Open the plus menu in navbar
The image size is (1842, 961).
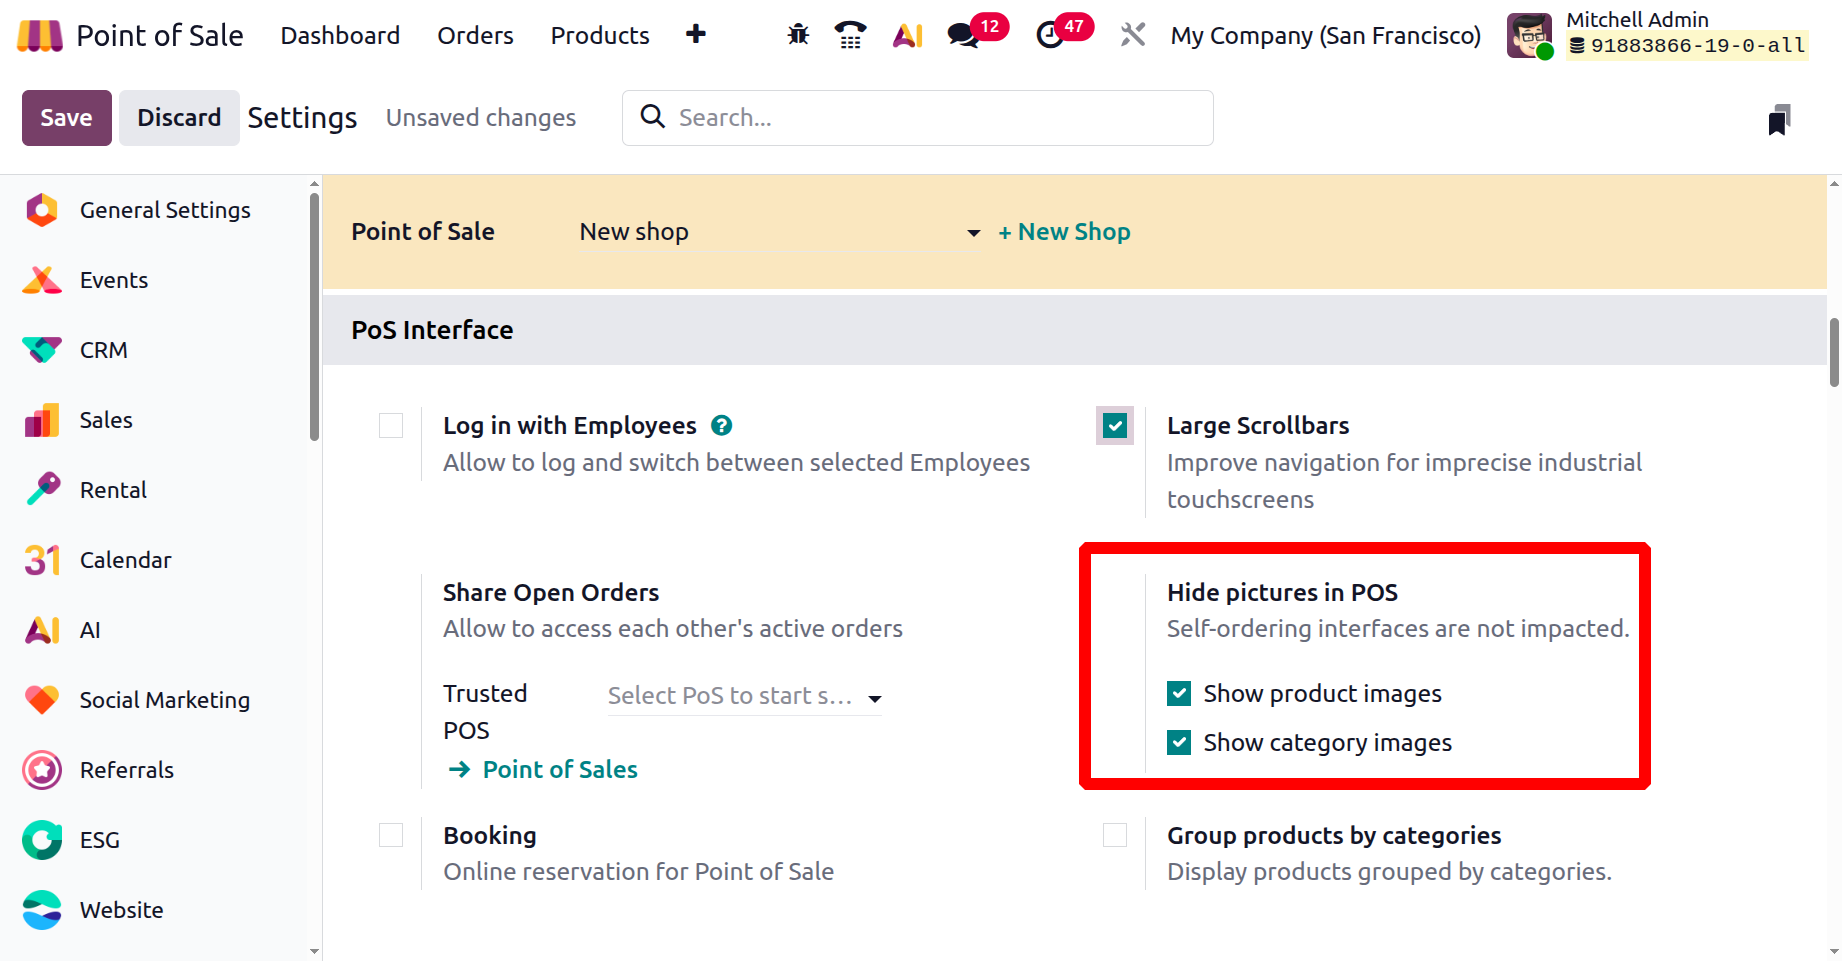click(x=696, y=35)
